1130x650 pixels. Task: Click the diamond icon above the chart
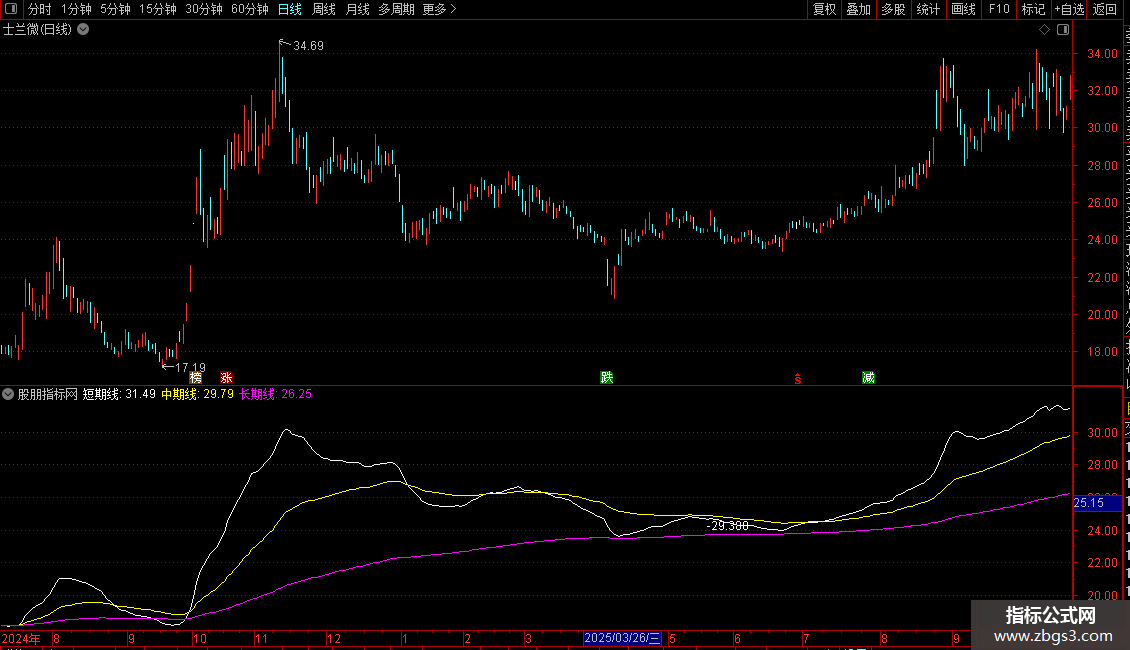[x=1043, y=29]
